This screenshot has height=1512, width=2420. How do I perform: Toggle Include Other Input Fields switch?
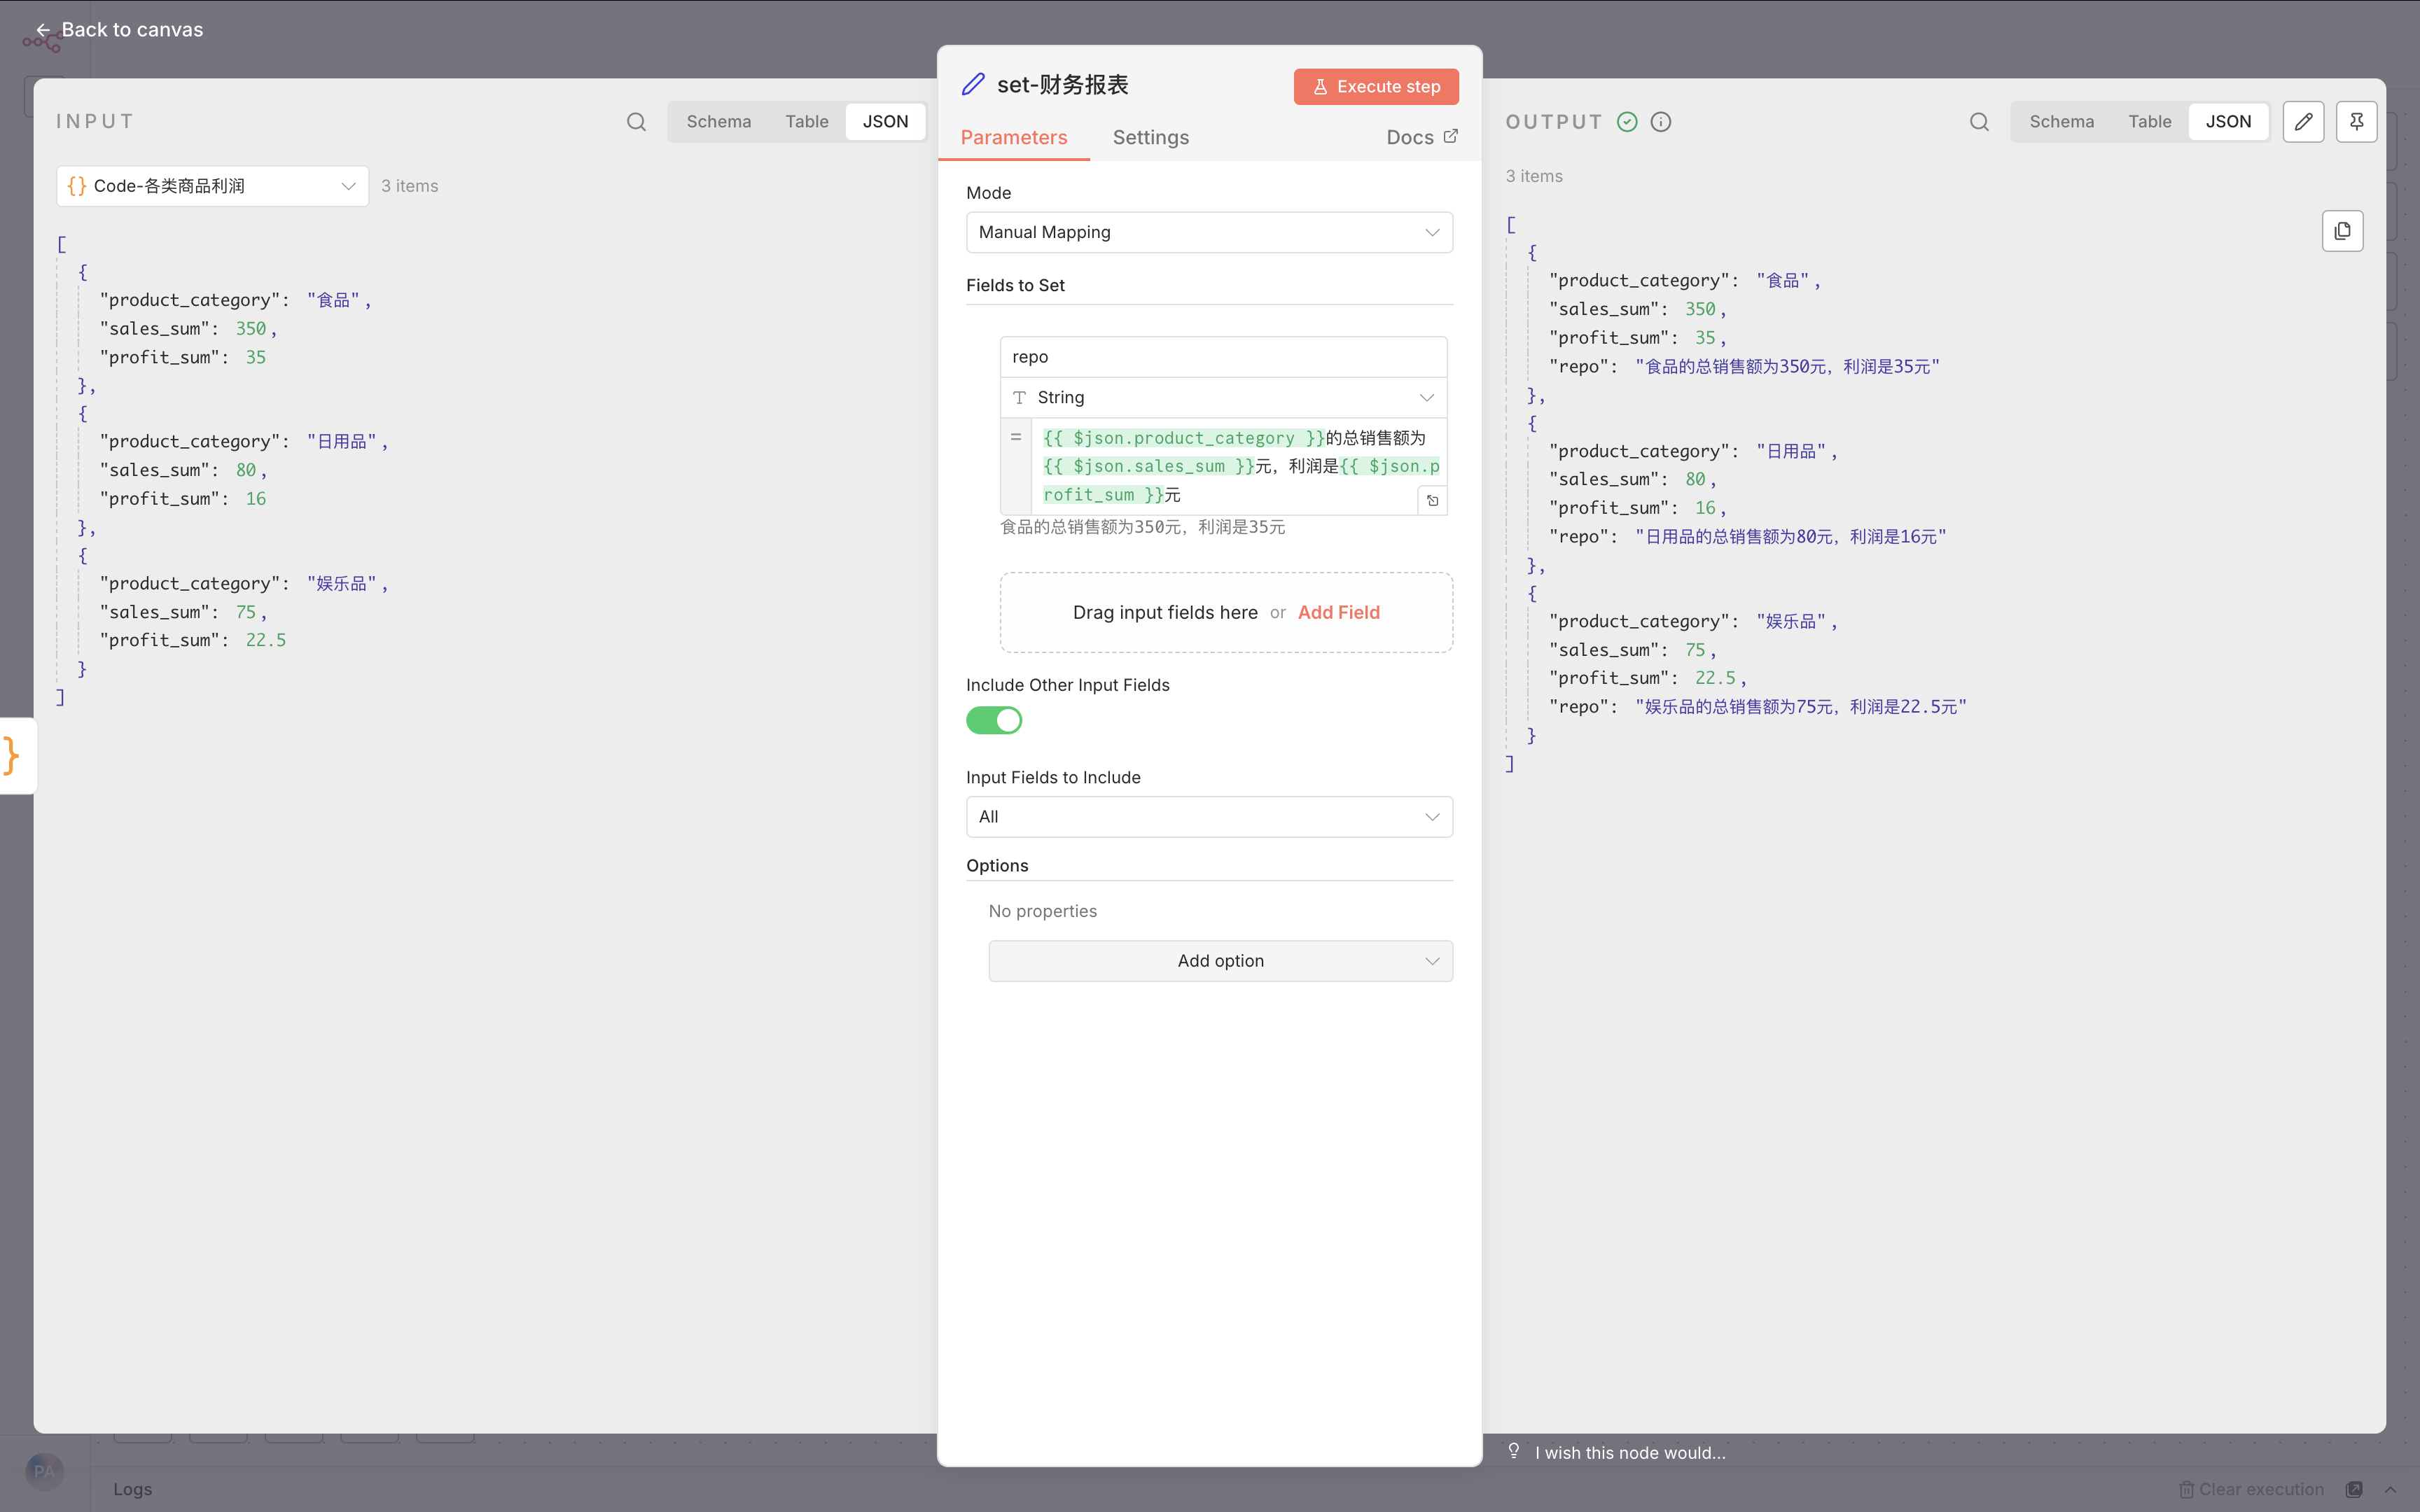click(x=994, y=720)
